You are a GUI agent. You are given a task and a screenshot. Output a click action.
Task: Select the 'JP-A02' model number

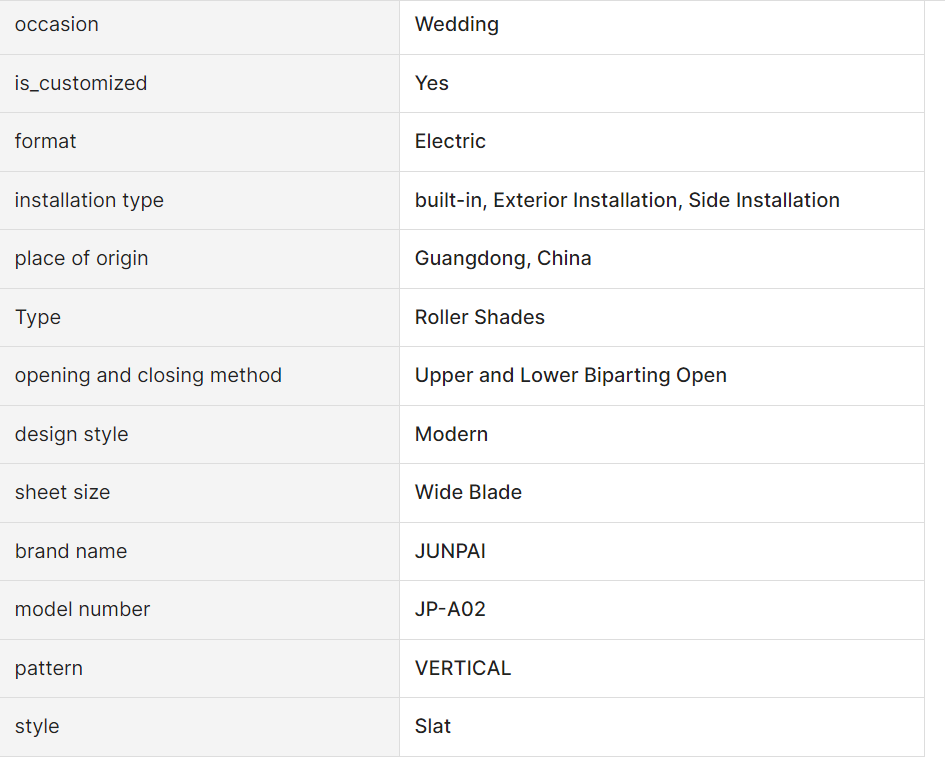[450, 609]
